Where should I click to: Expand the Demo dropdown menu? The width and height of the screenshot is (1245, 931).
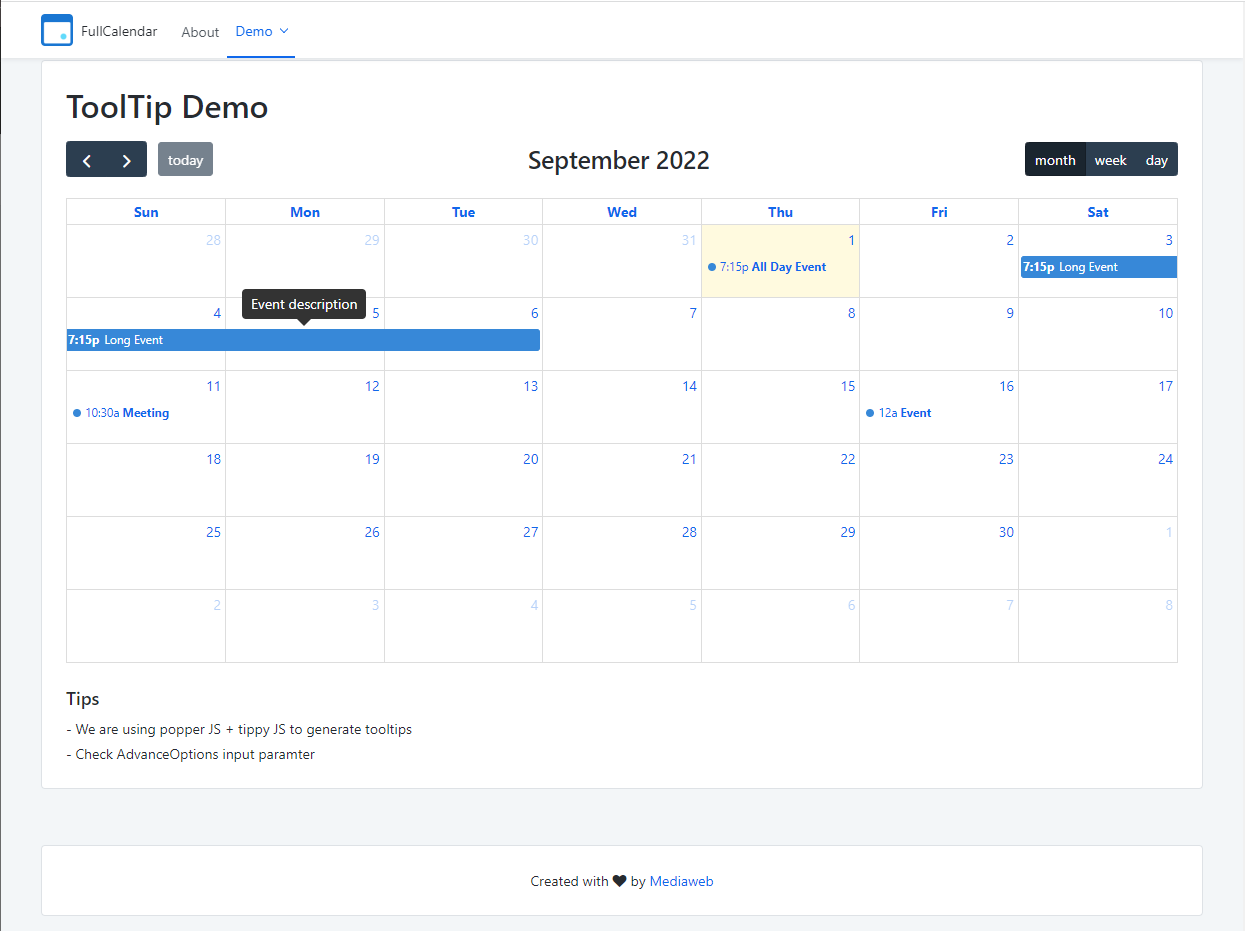pyautogui.click(x=262, y=31)
